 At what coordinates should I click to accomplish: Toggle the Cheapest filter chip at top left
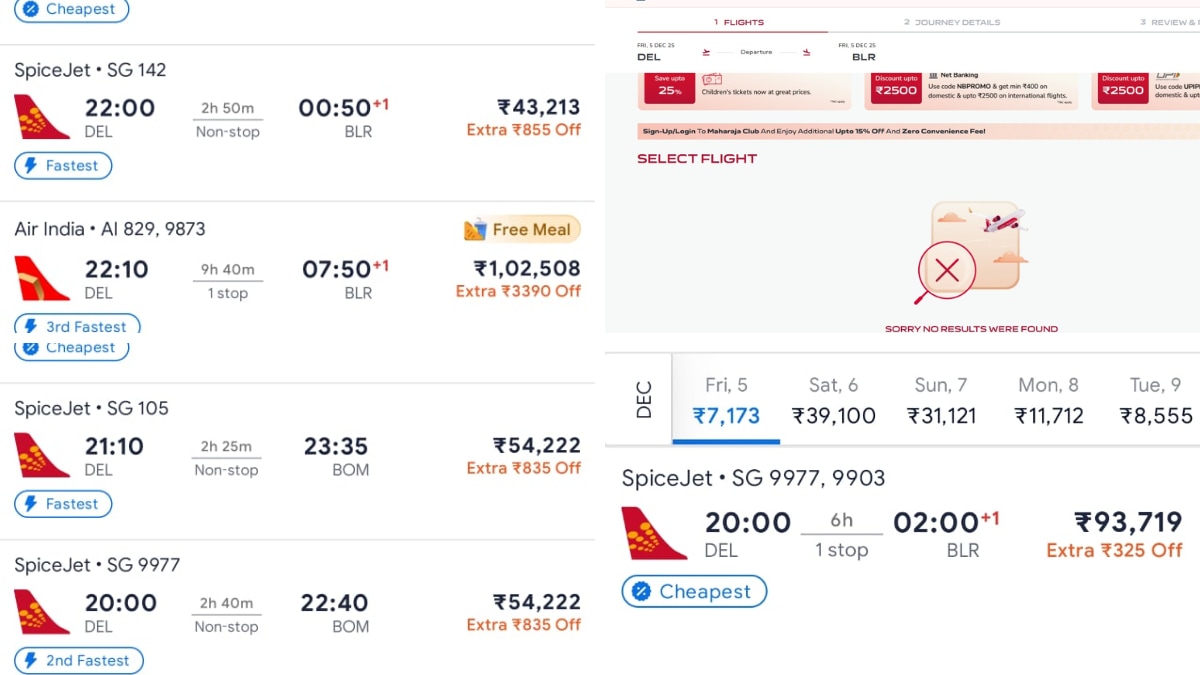click(x=71, y=10)
